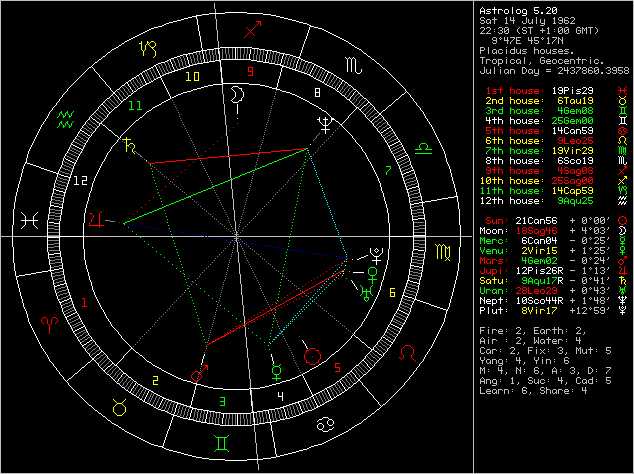
Task: Click the red Mars symbol in the chart wheel
Action: [x=199, y=373]
